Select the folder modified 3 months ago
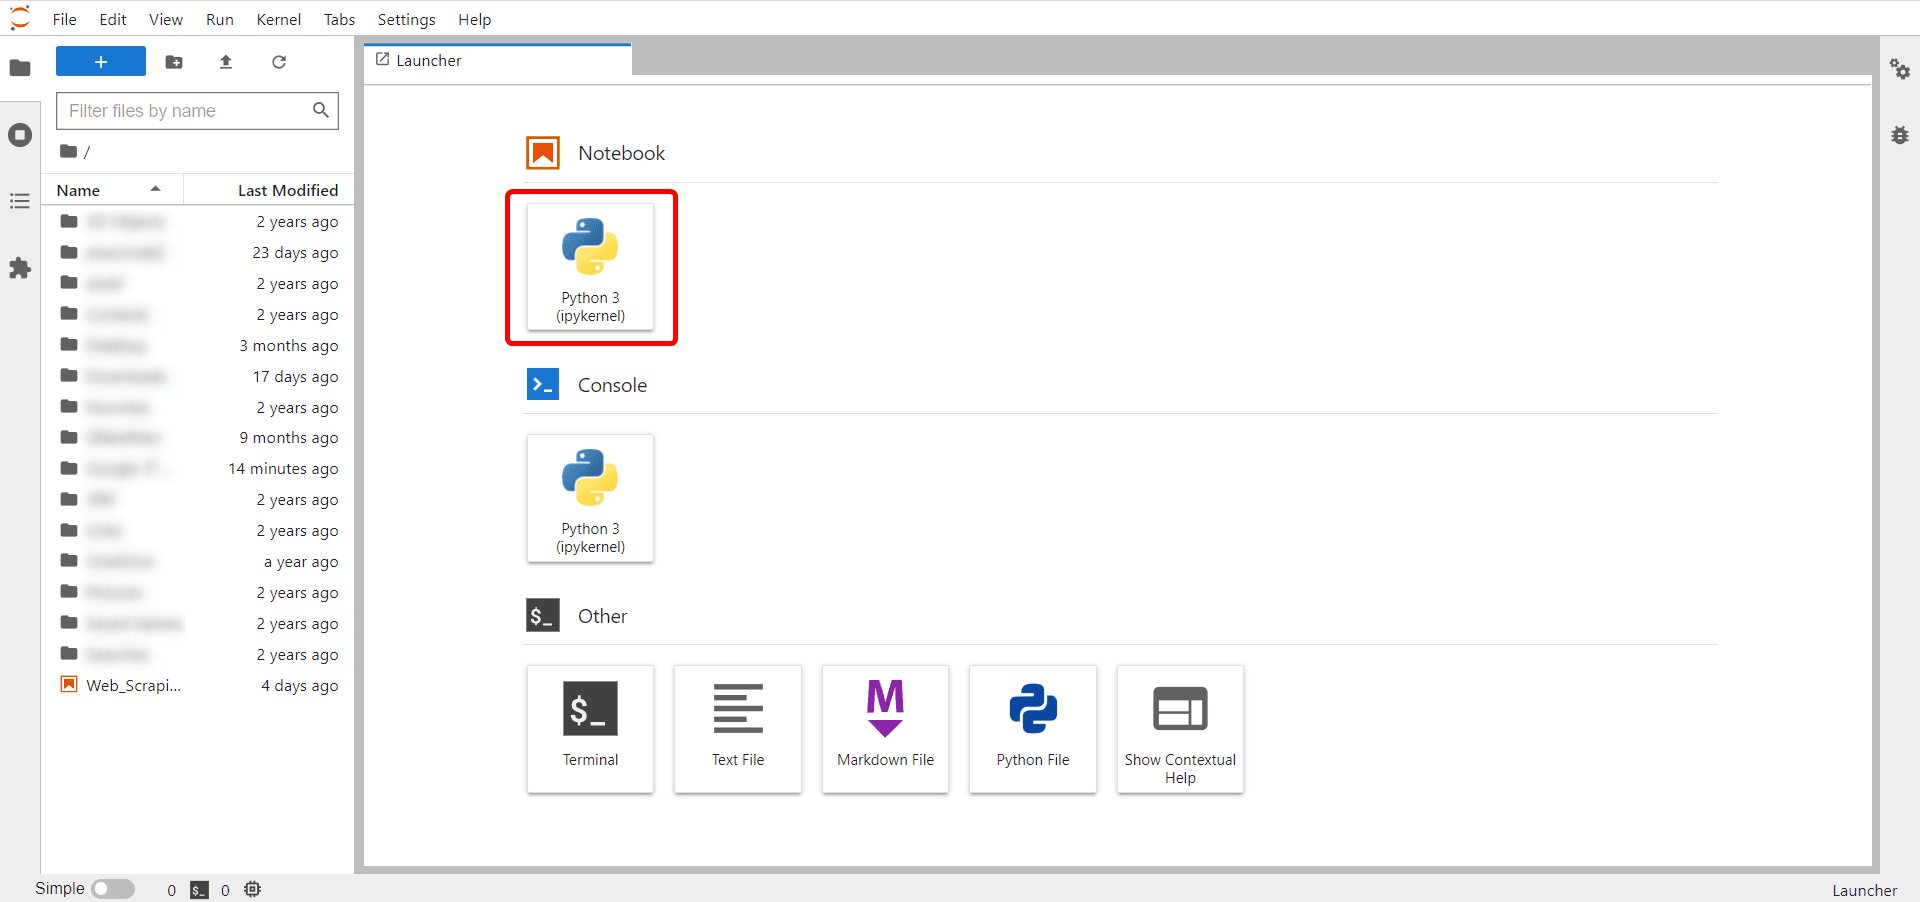1920x902 pixels. click(198, 346)
